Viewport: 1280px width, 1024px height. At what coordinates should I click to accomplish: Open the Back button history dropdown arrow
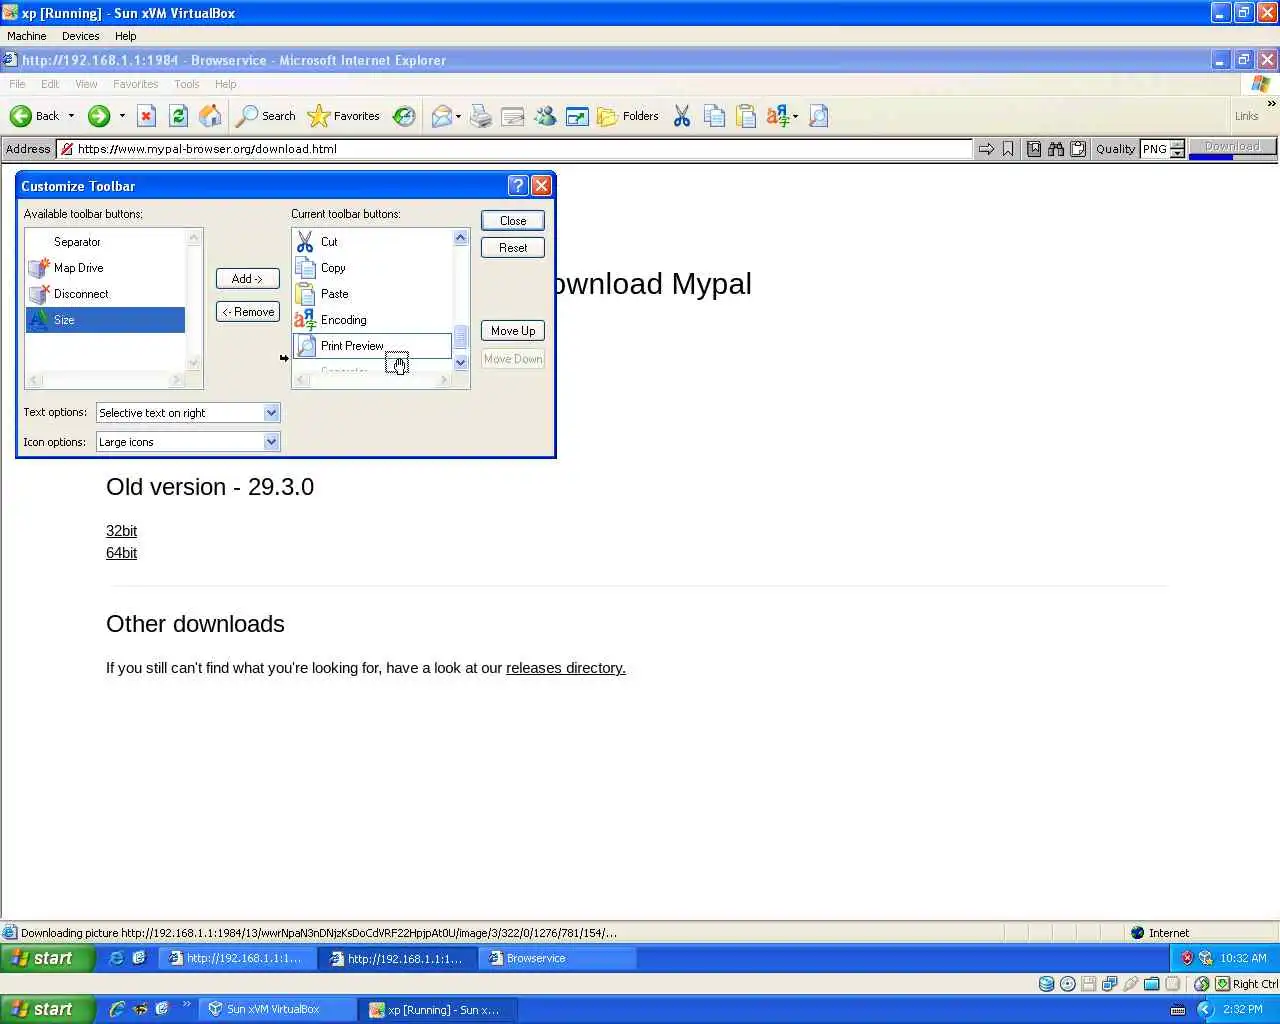(x=71, y=116)
